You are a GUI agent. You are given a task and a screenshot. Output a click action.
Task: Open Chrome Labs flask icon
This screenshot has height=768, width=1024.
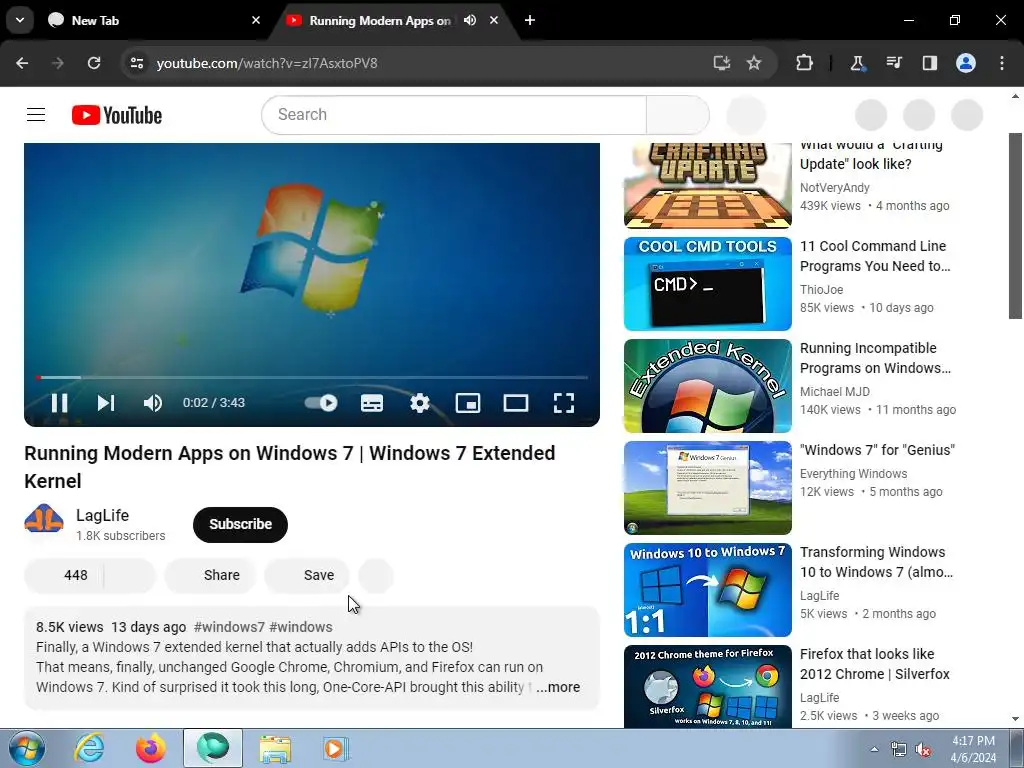pos(857,63)
